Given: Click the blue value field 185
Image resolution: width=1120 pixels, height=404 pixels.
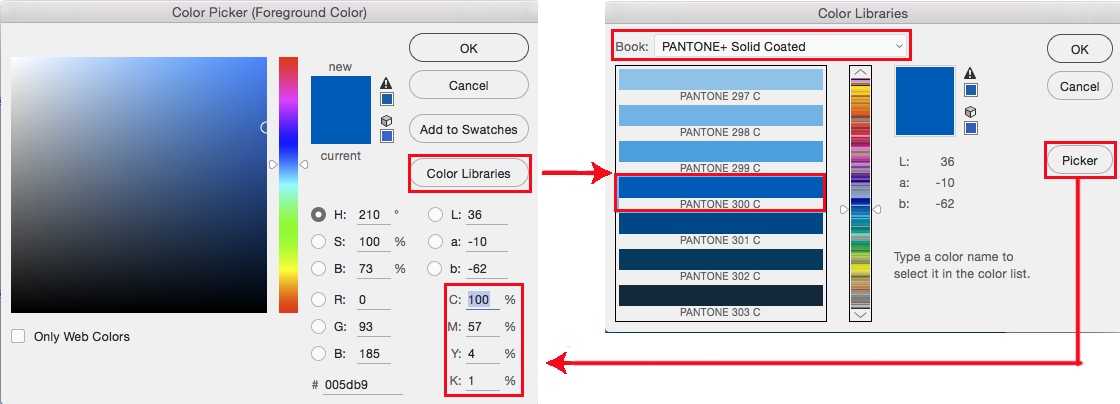Looking at the screenshot, I should tap(373, 354).
